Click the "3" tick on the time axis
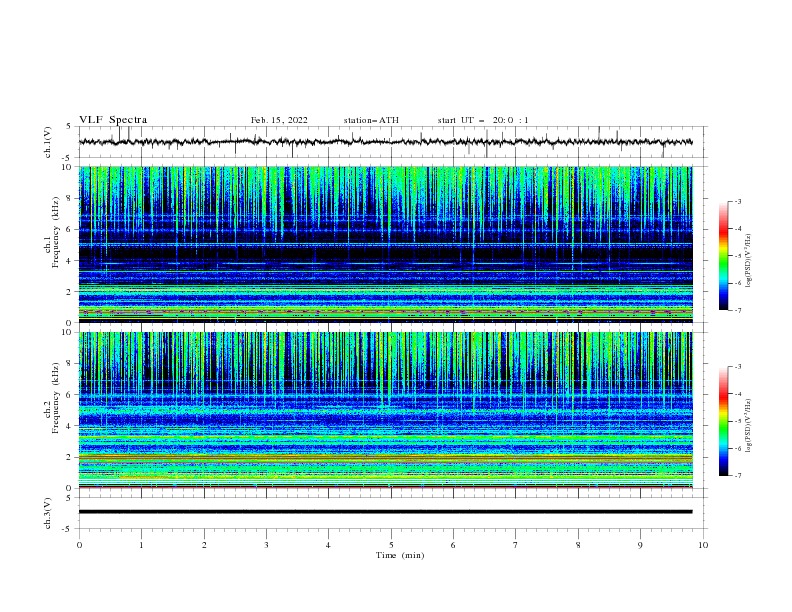 tap(266, 545)
